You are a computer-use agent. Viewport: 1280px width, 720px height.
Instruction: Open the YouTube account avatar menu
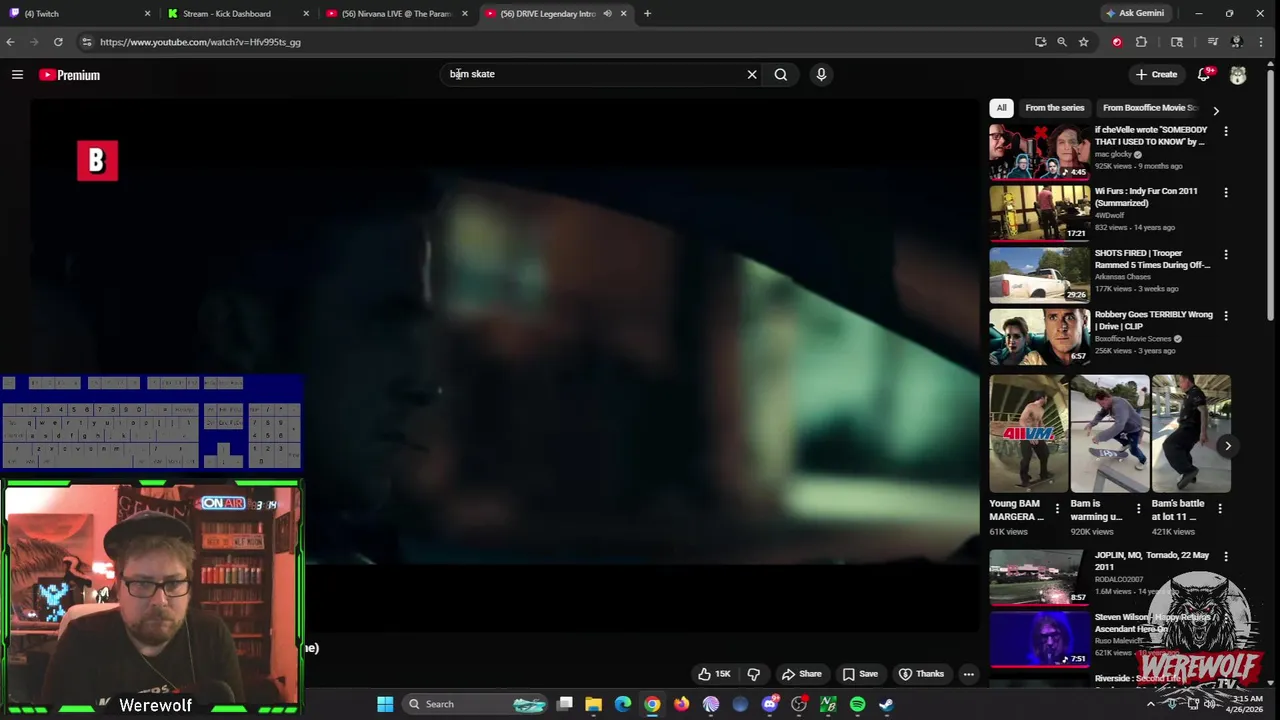(x=1238, y=75)
